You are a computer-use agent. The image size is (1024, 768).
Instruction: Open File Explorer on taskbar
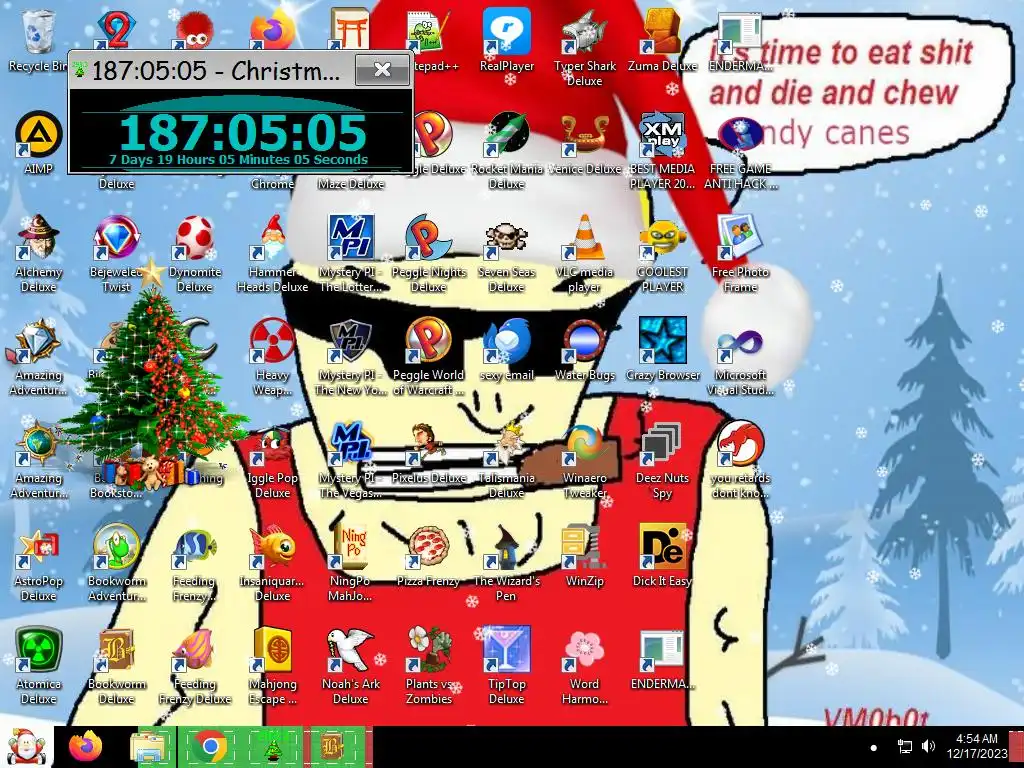150,747
